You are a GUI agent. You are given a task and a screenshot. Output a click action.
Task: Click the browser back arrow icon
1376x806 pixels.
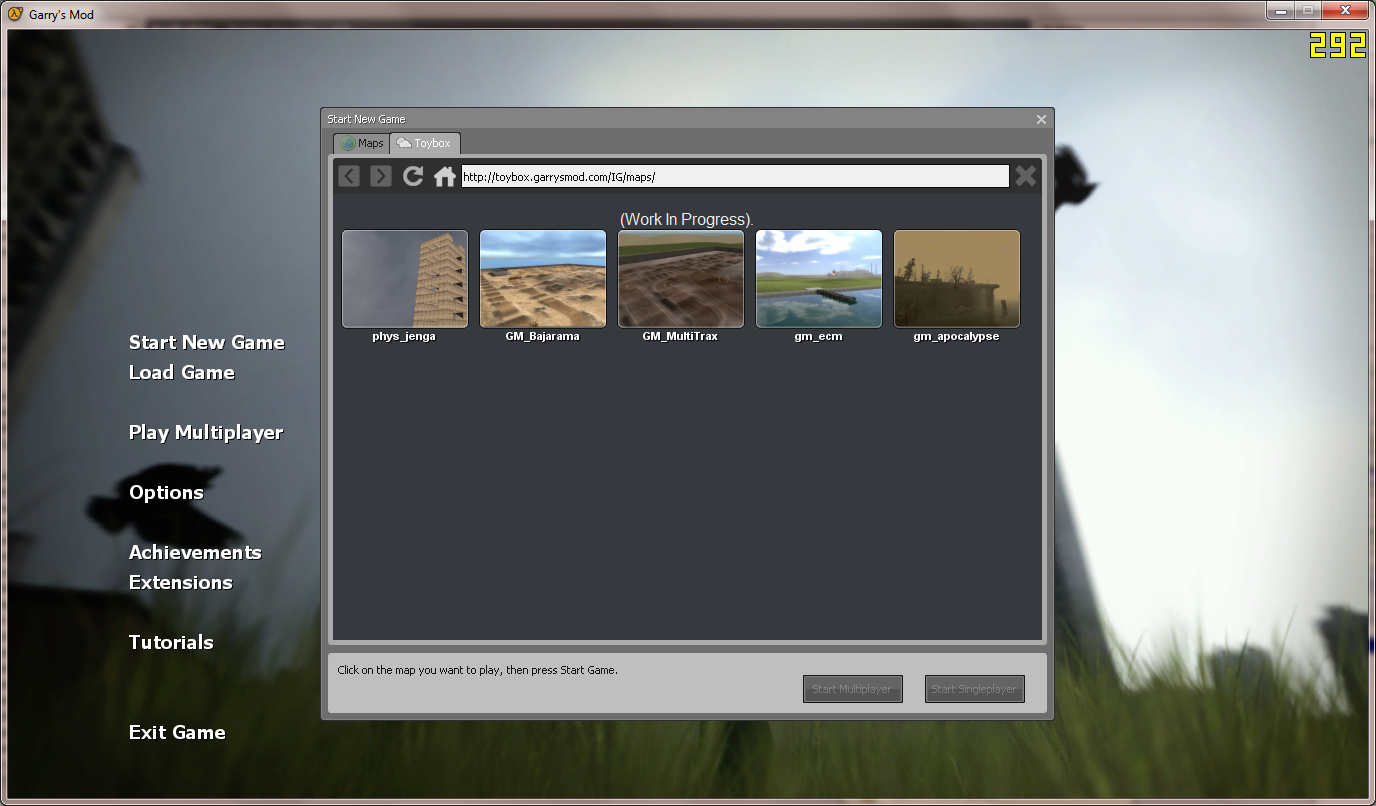pos(349,176)
